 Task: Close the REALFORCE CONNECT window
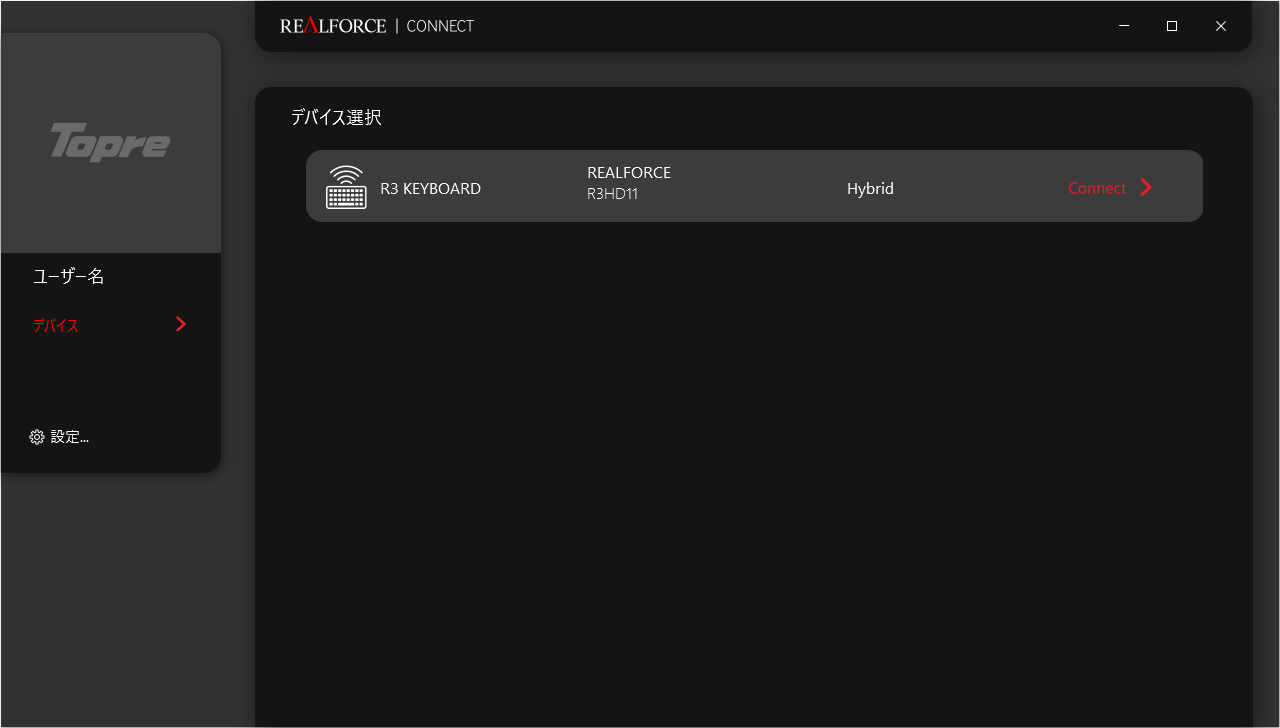pyautogui.click(x=1221, y=26)
